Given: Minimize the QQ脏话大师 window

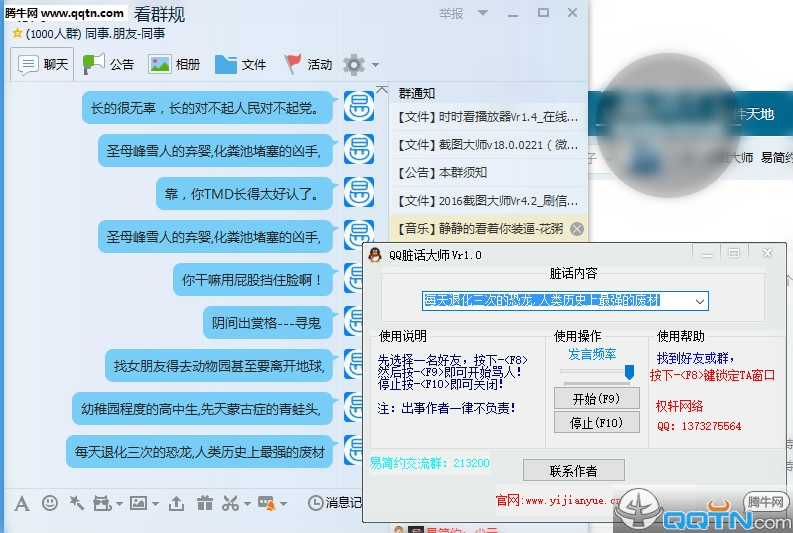Looking at the screenshot, I should [x=707, y=253].
